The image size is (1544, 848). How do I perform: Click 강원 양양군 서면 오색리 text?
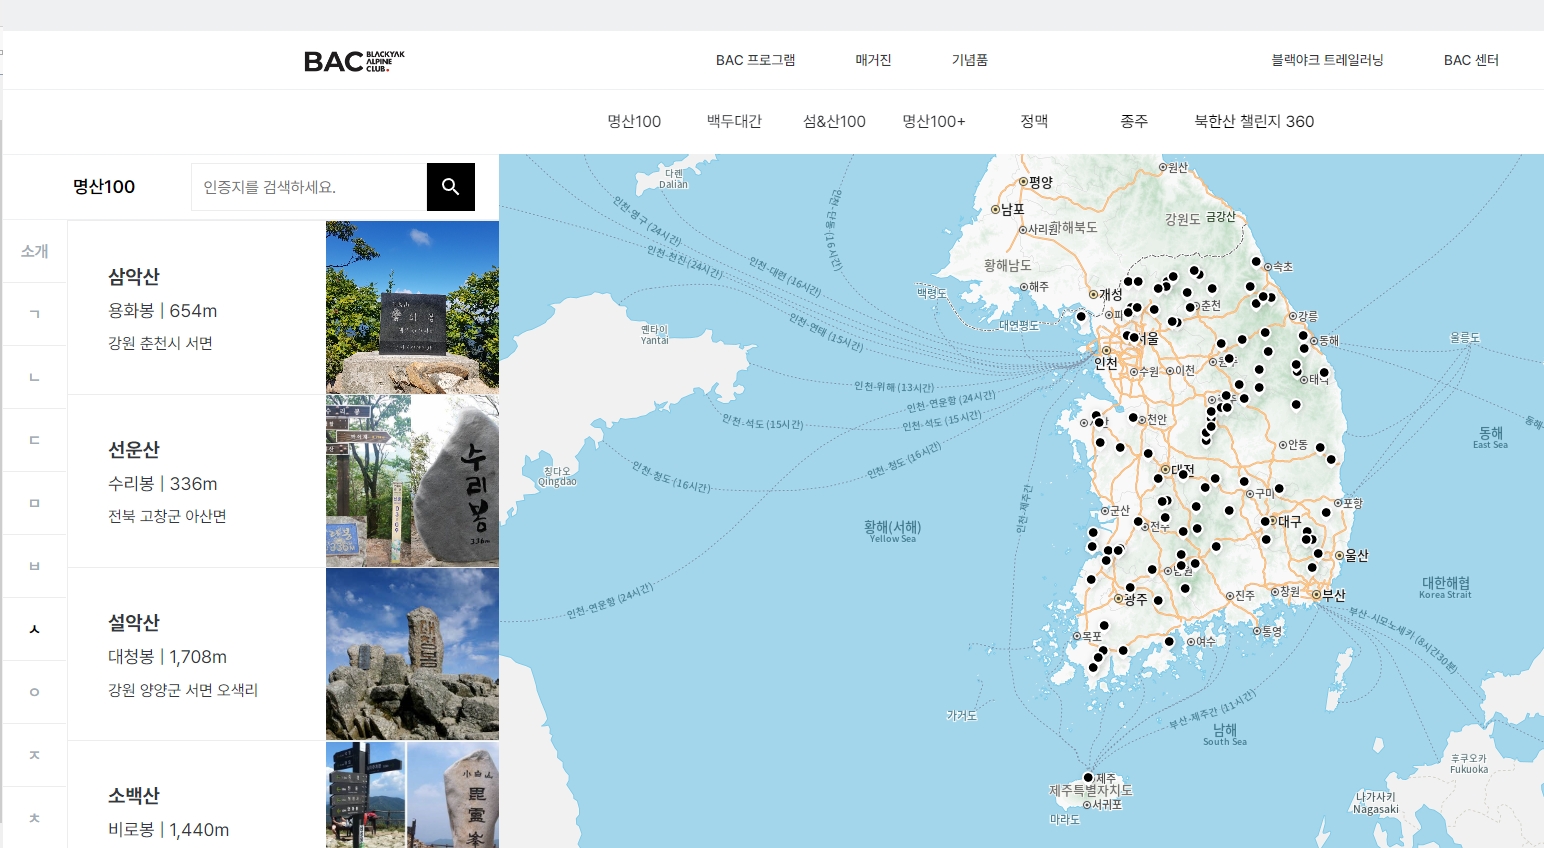[183, 690]
